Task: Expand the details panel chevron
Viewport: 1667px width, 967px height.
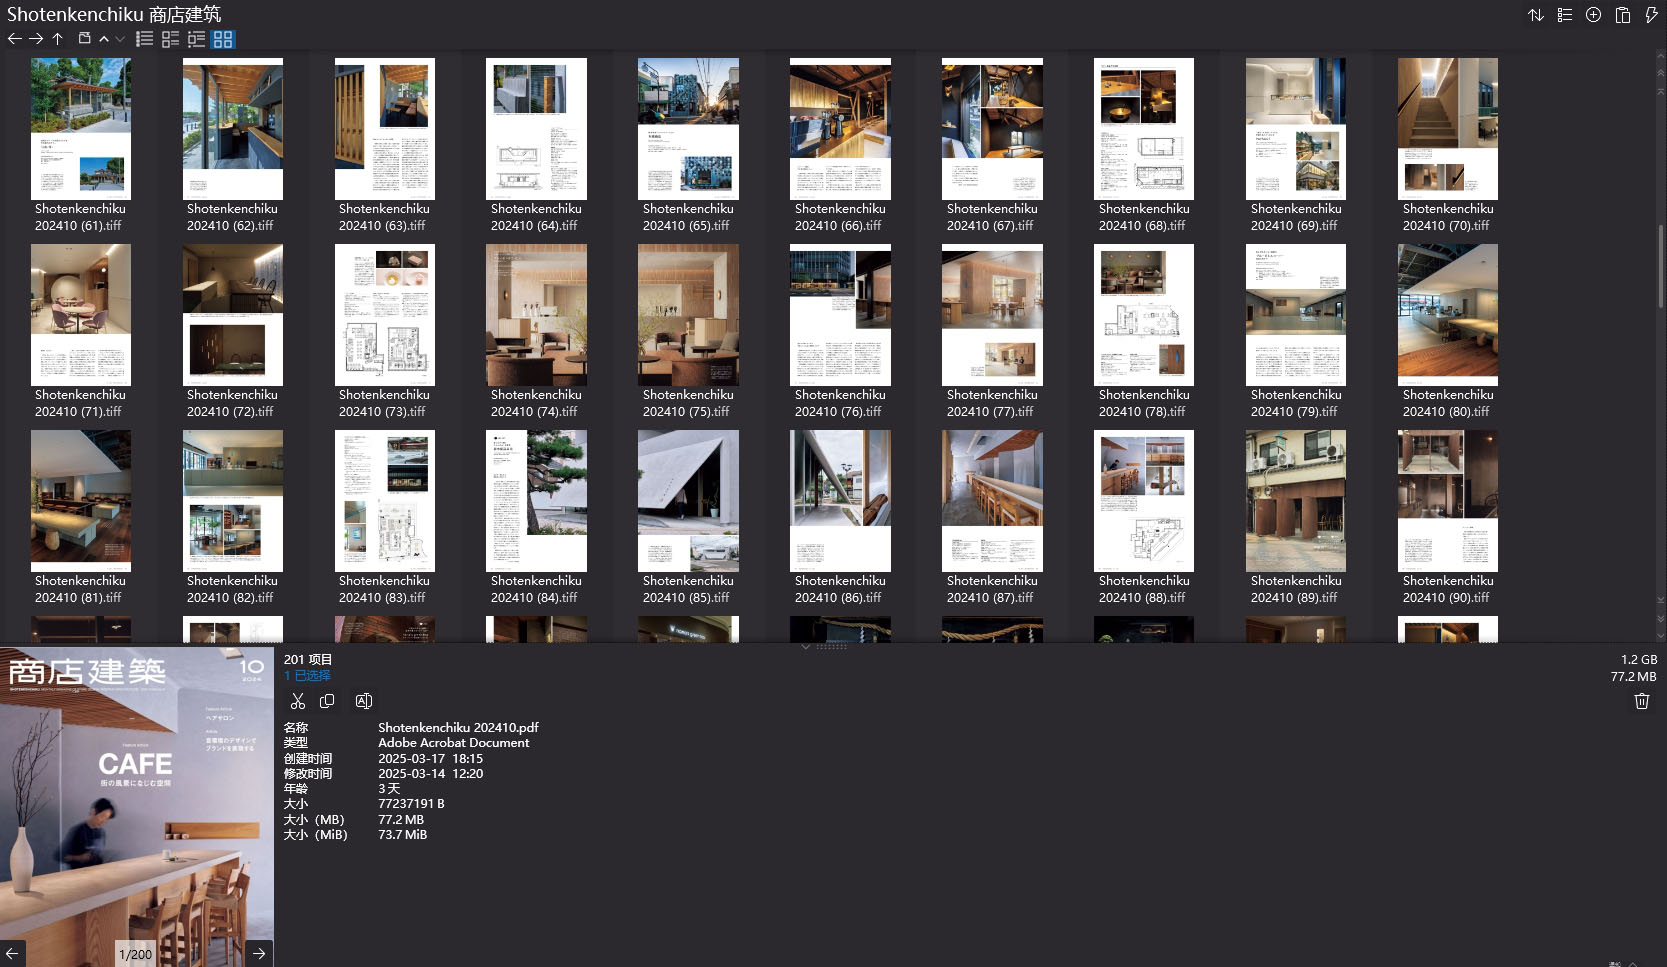Action: (x=805, y=646)
